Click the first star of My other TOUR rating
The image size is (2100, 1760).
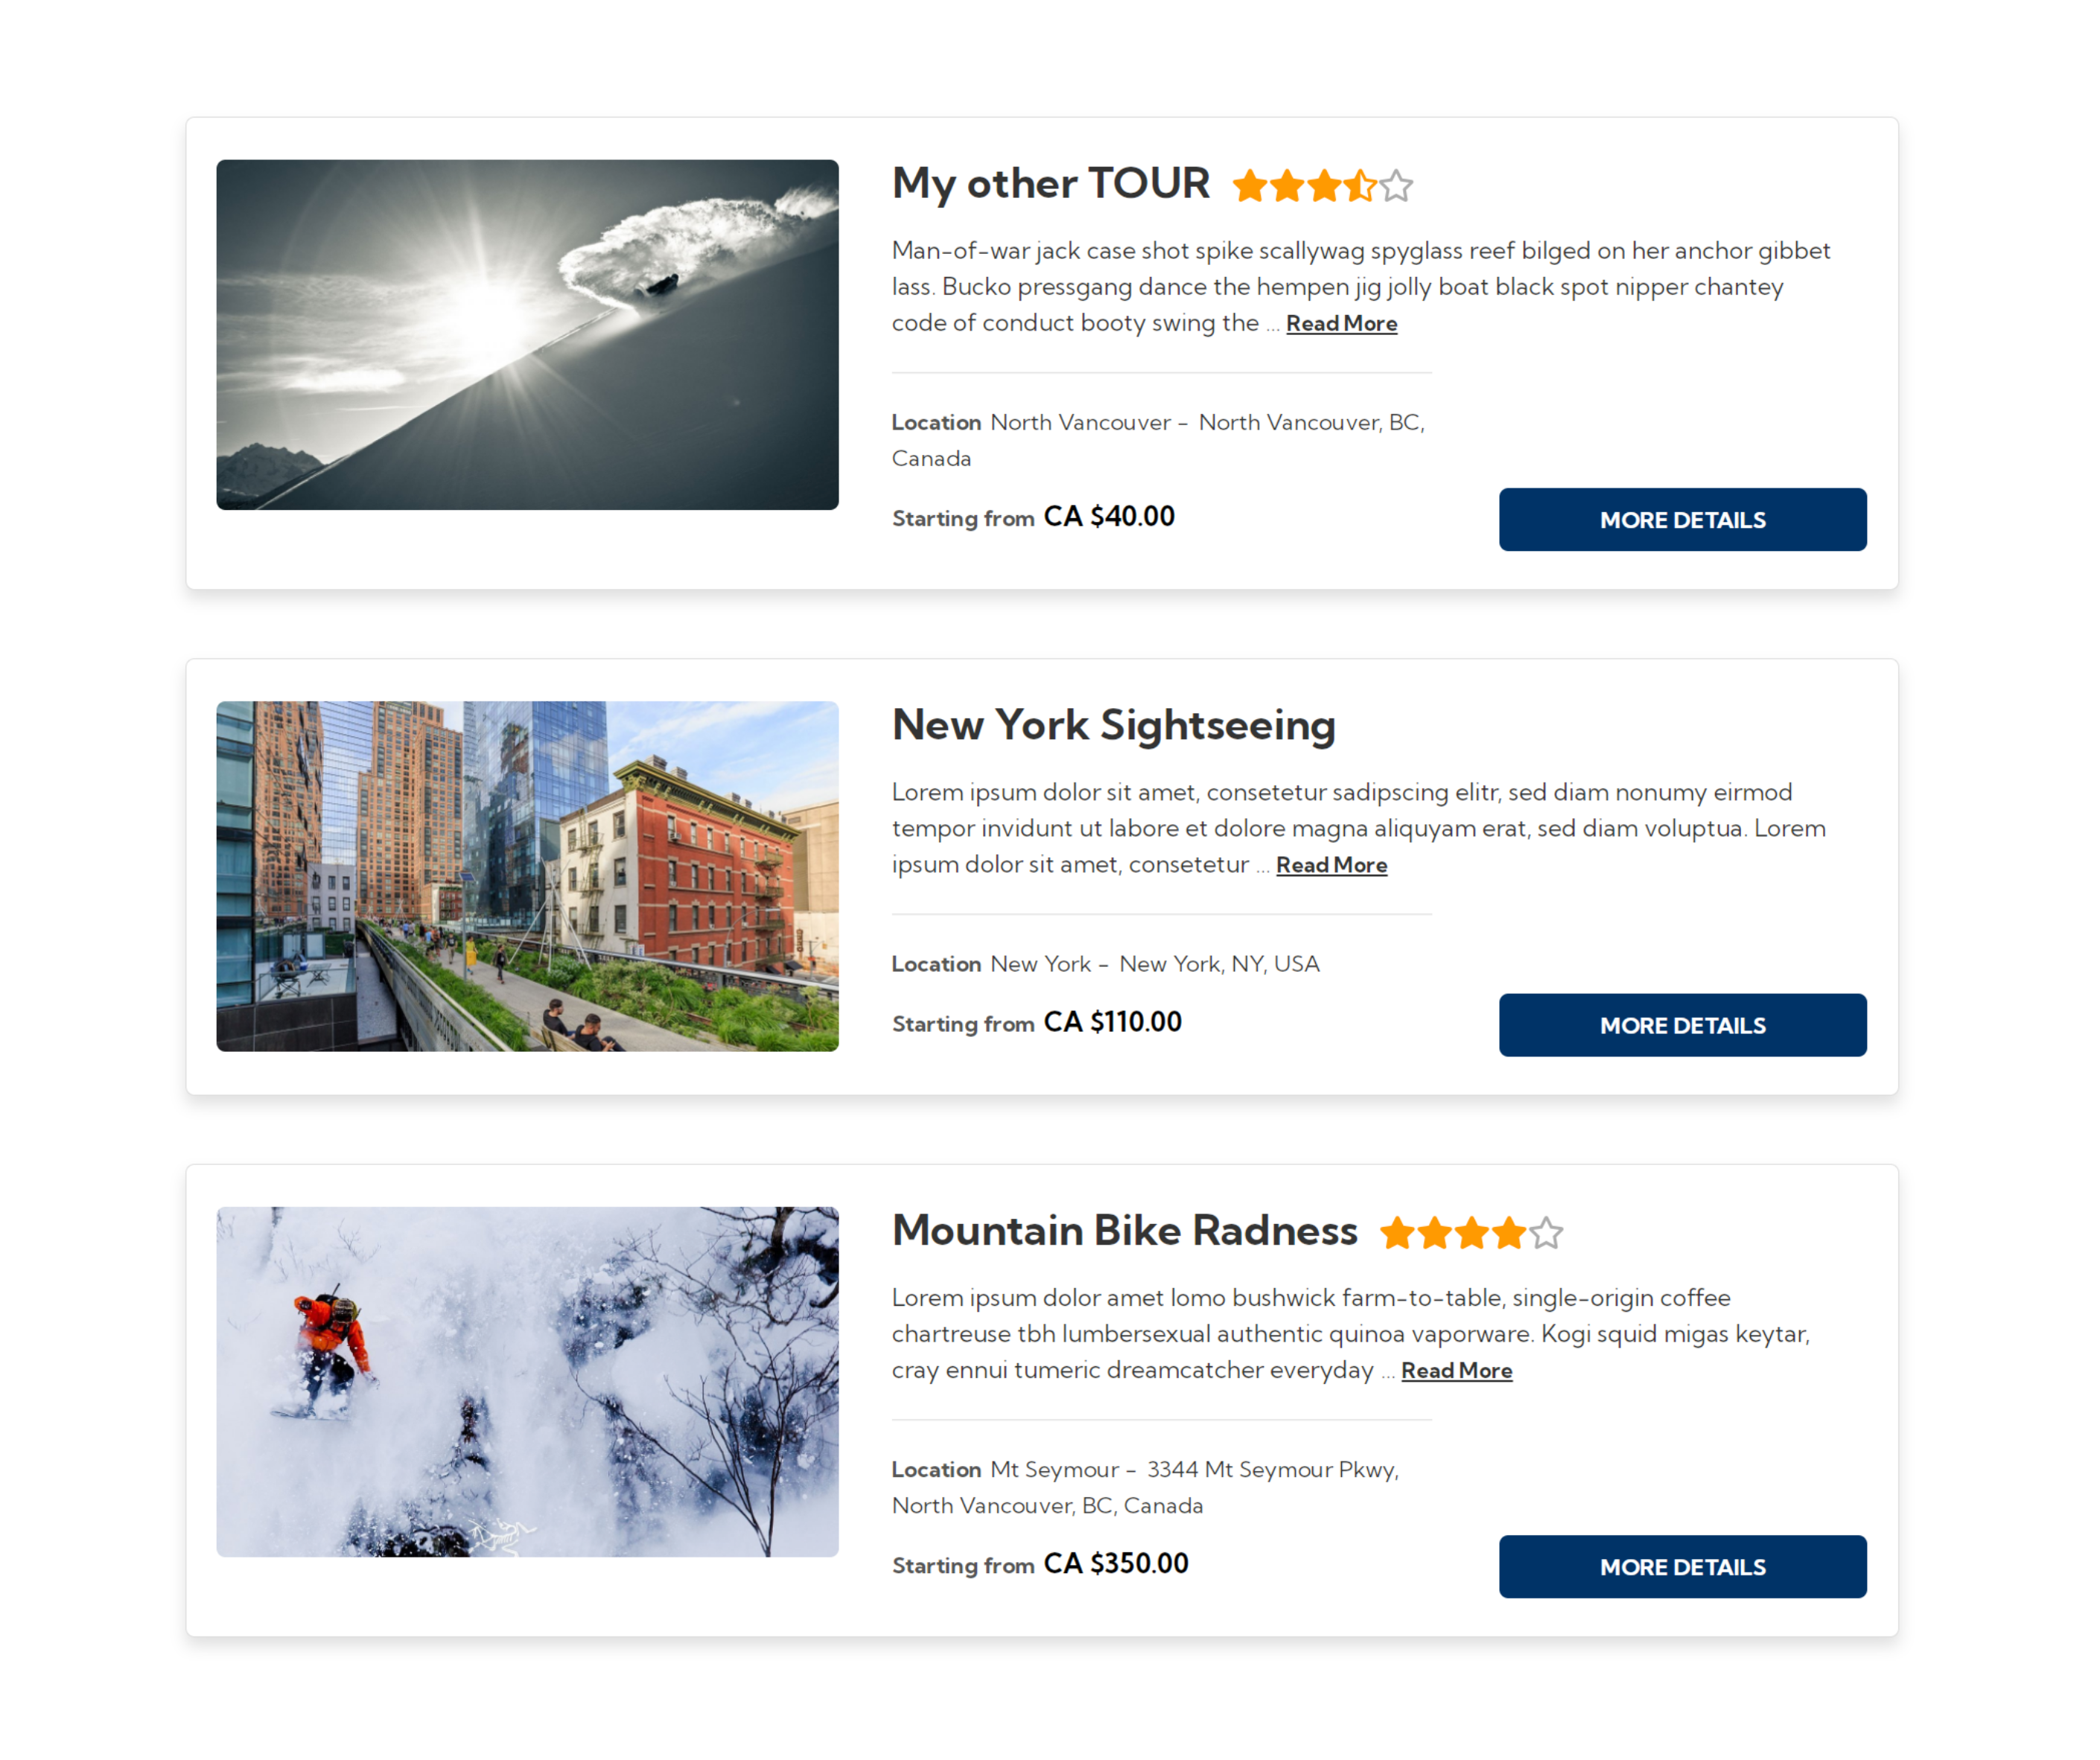[1250, 186]
